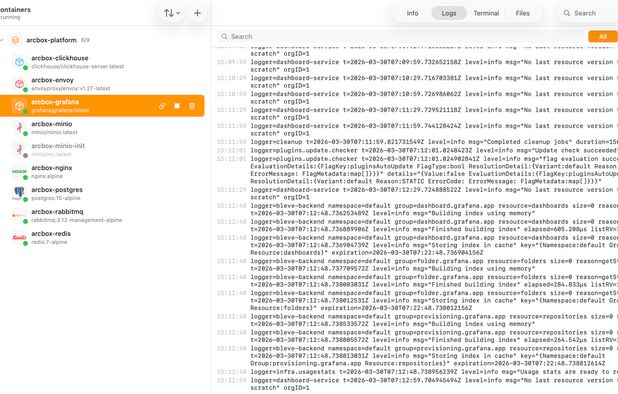618x394 pixels.
Task: Switch to the Logs tab
Action: pyautogui.click(x=449, y=13)
